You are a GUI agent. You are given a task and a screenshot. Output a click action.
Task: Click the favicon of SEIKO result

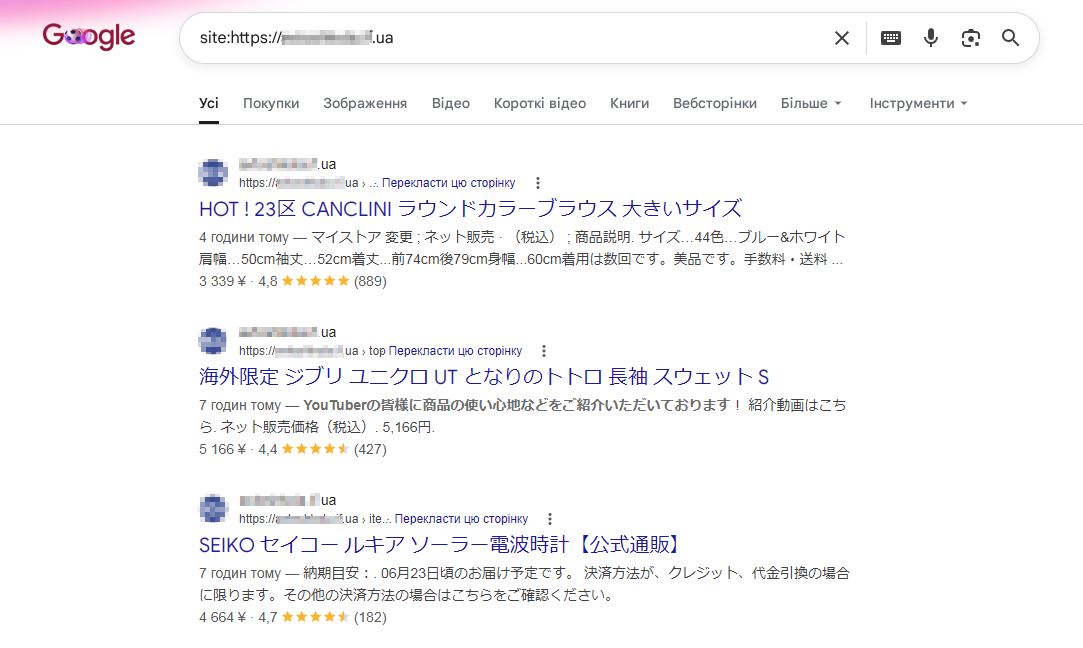213,508
